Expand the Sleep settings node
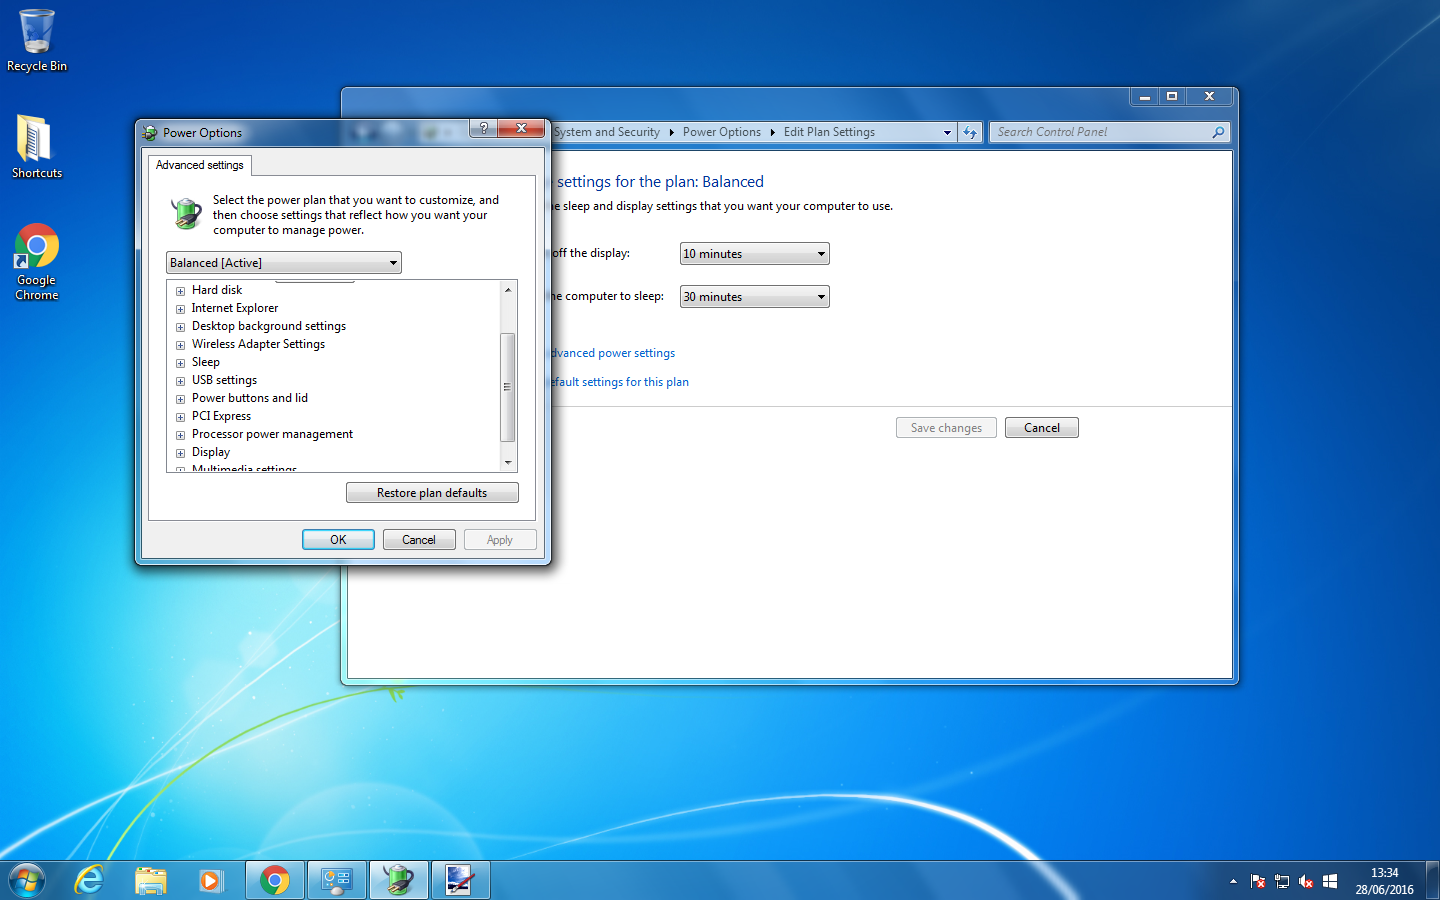1440x900 pixels. 181,363
